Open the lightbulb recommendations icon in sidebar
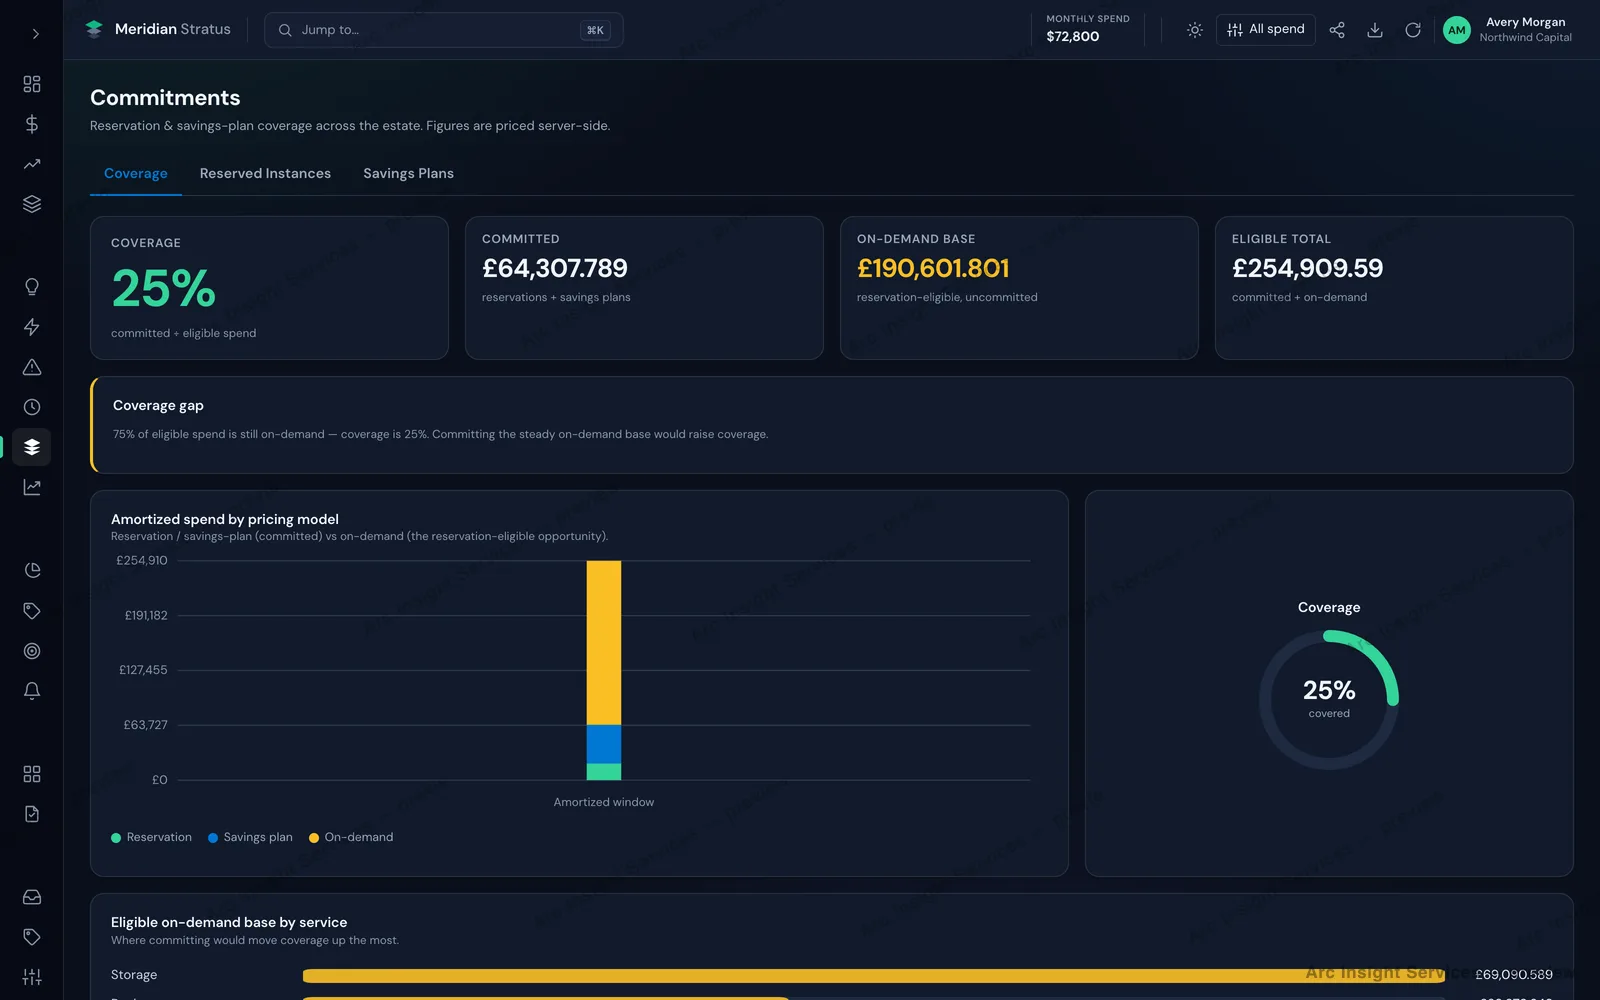Image resolution: width=1600 pixels, height=1000 pixels. [32, 287]
